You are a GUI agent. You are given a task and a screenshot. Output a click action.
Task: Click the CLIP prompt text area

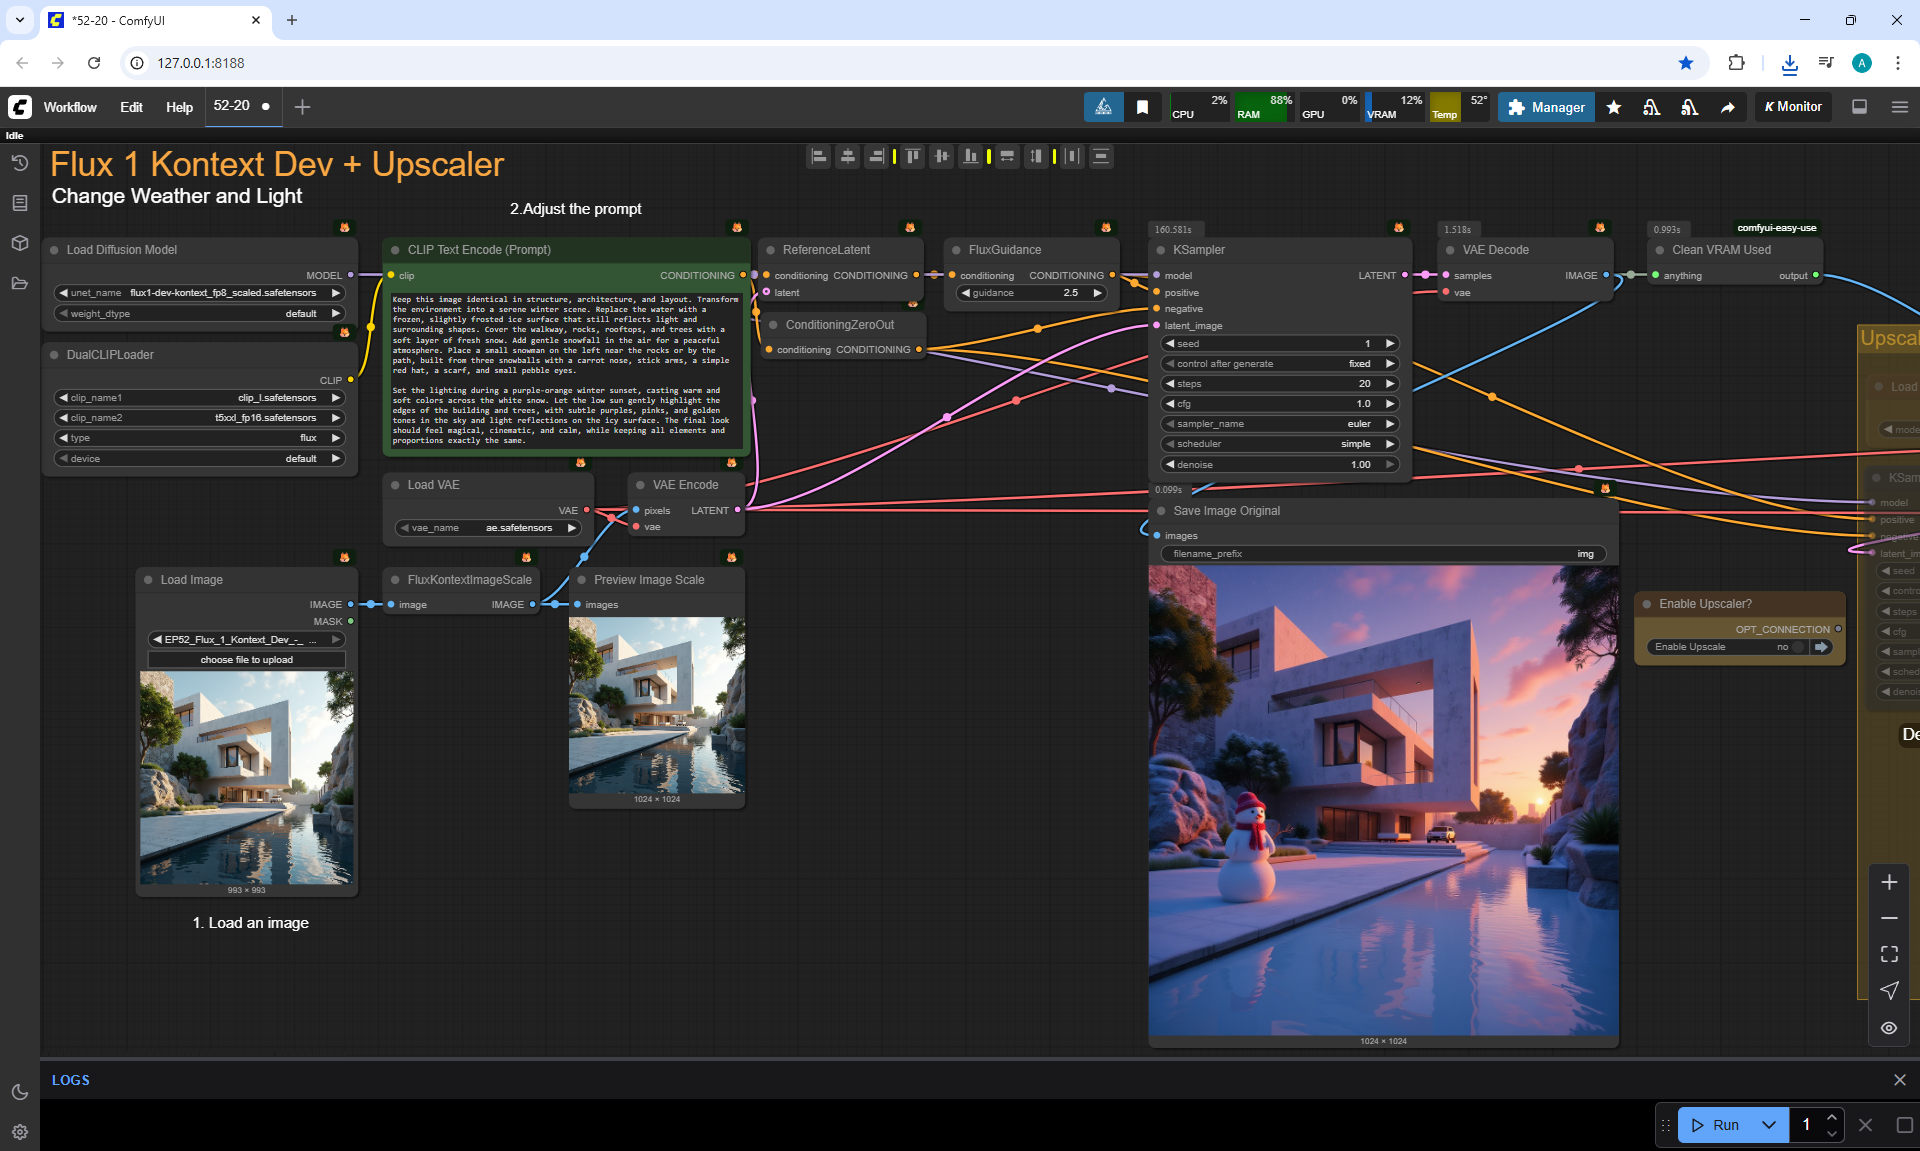[x=566, y=370]
